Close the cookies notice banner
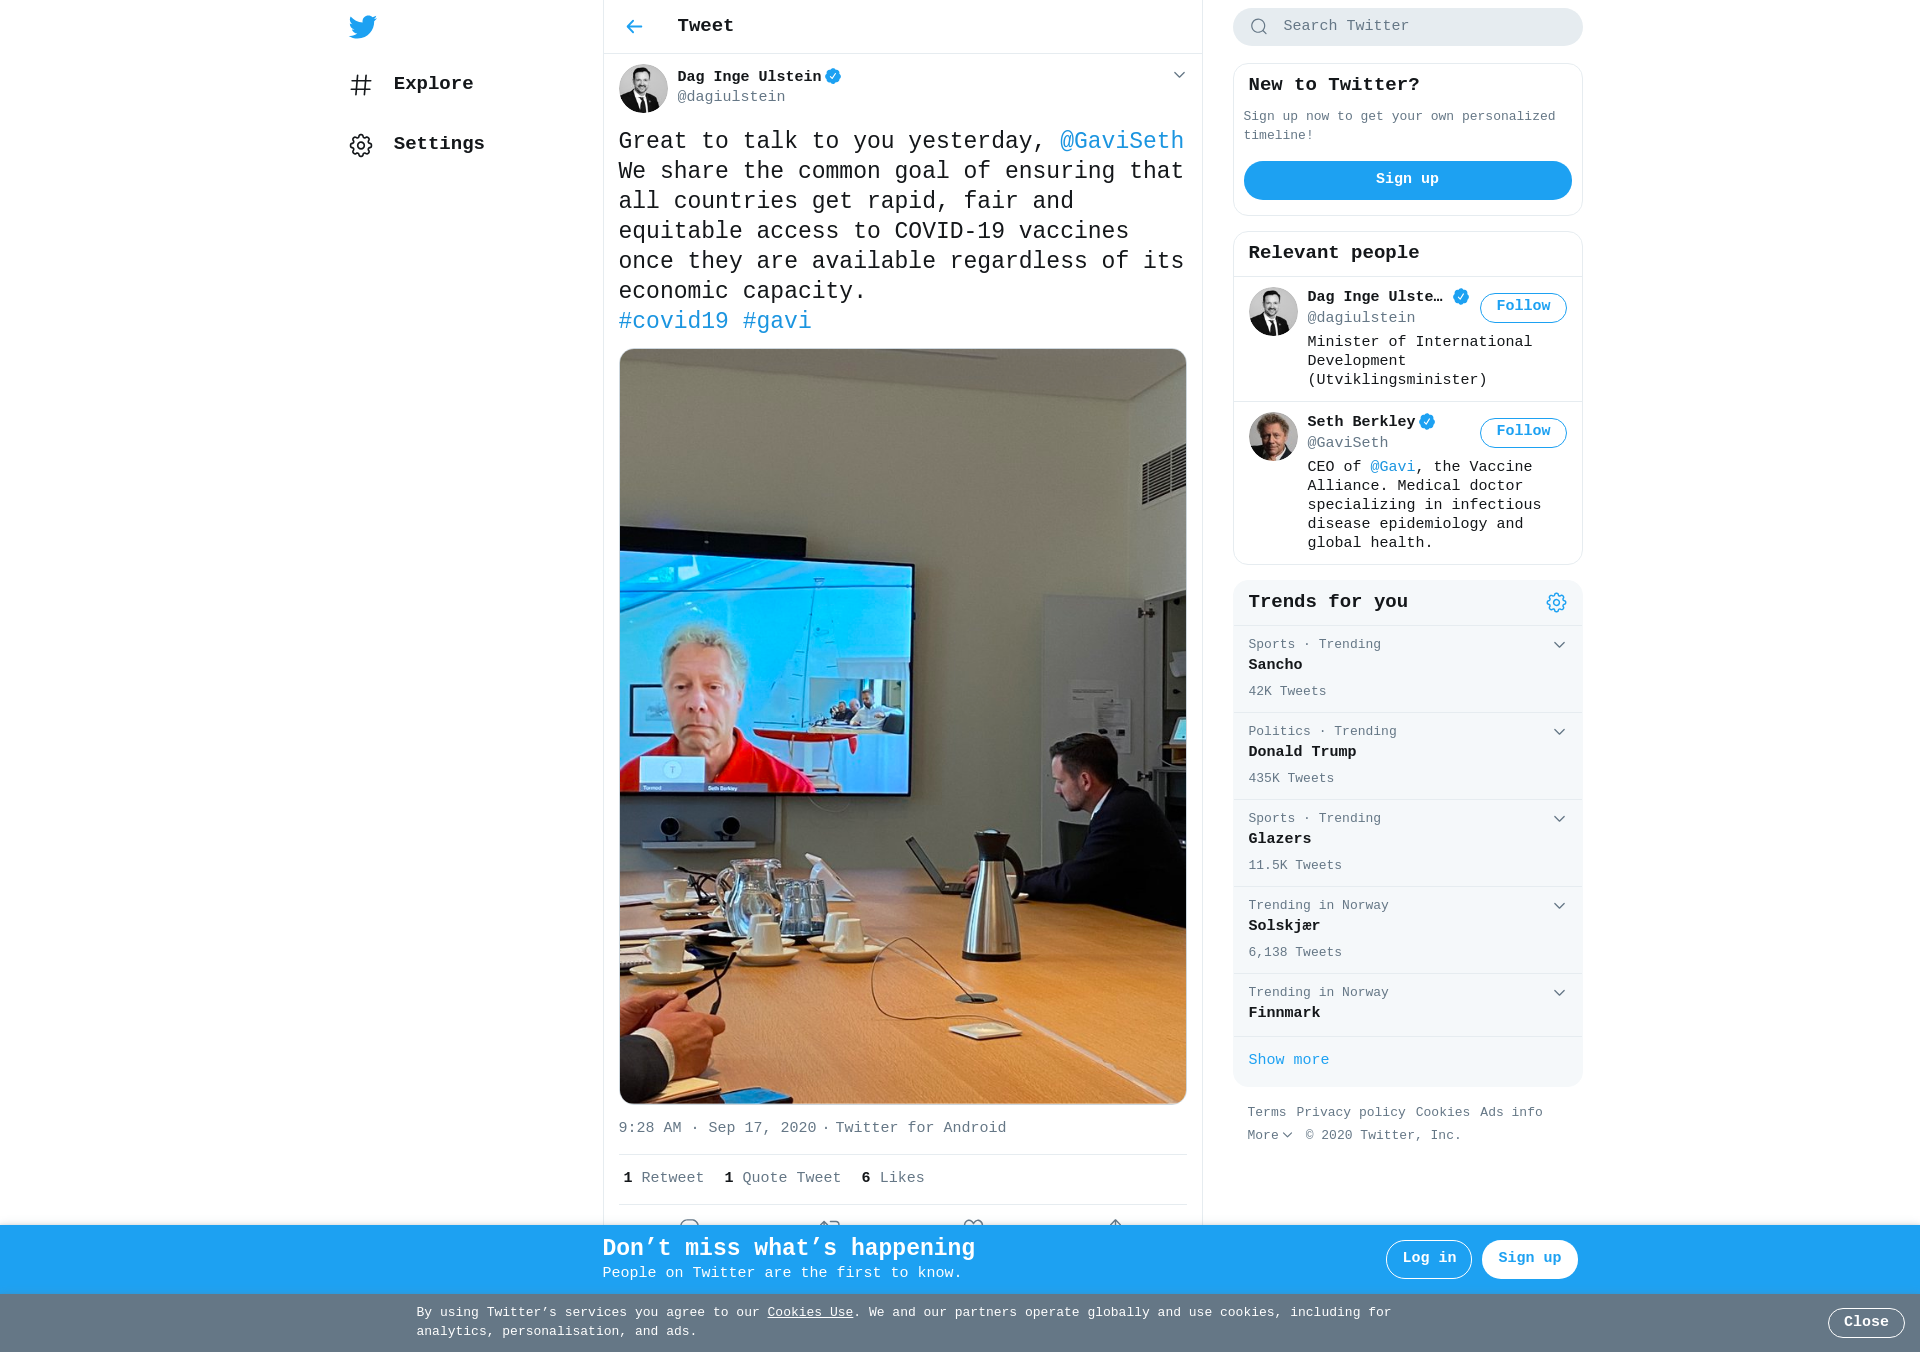The width and height of the screenshot is (1920, 1352). click(1866, 1322)
